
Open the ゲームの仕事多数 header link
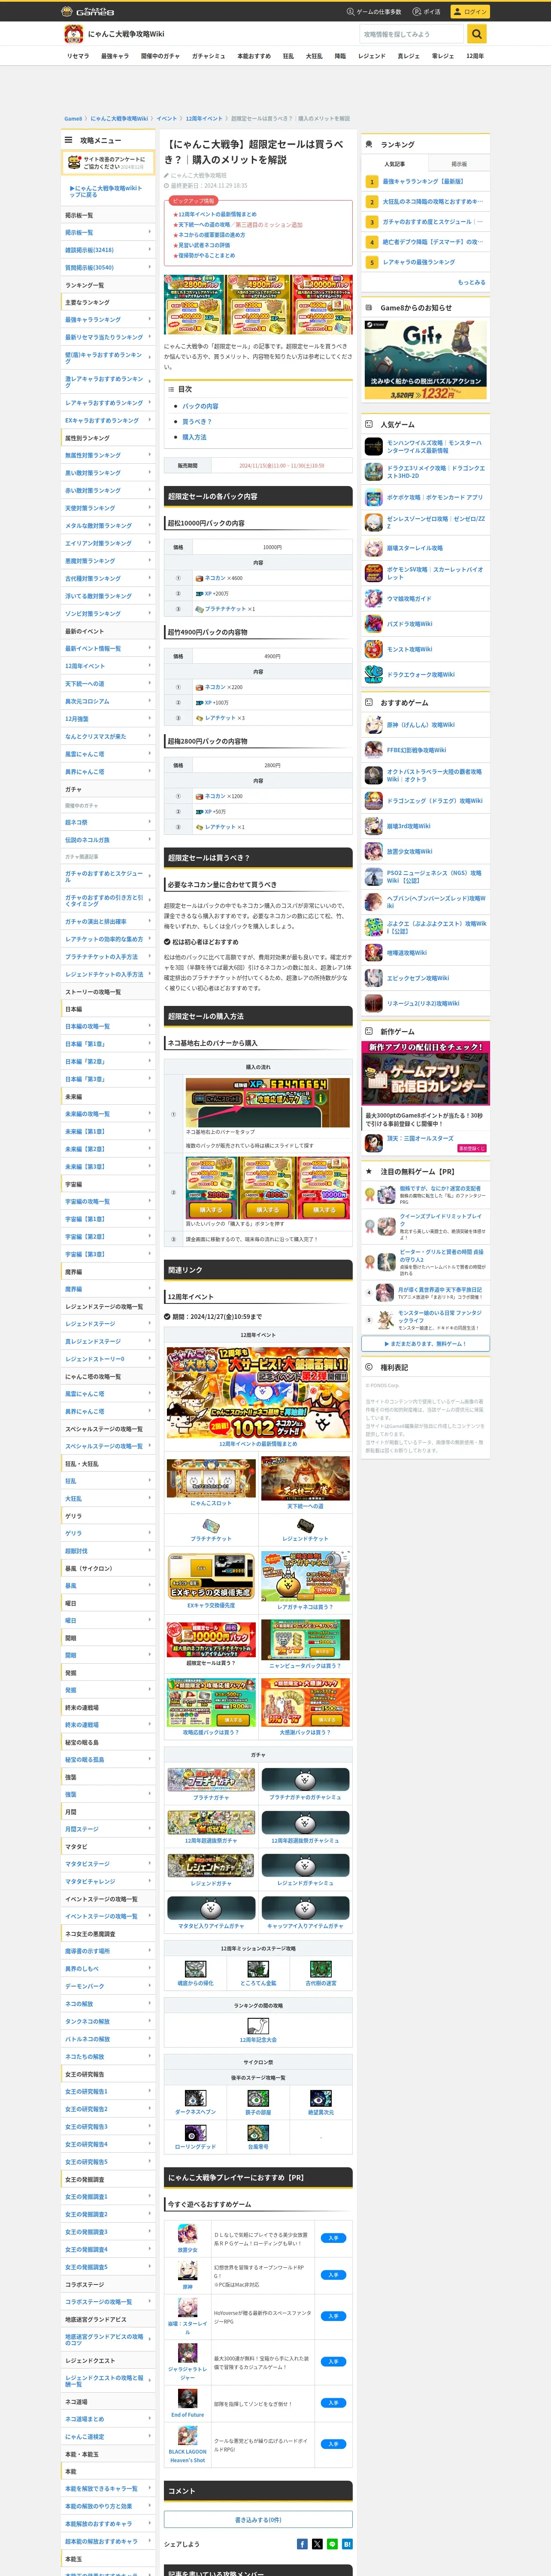374,11
